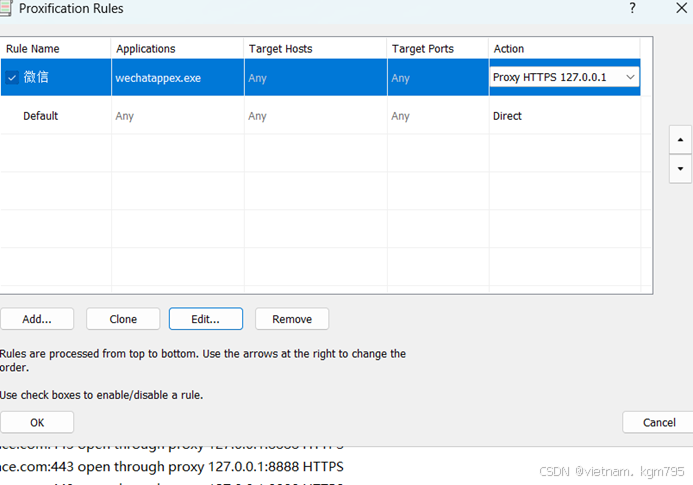Remove the selected rule

292,319
